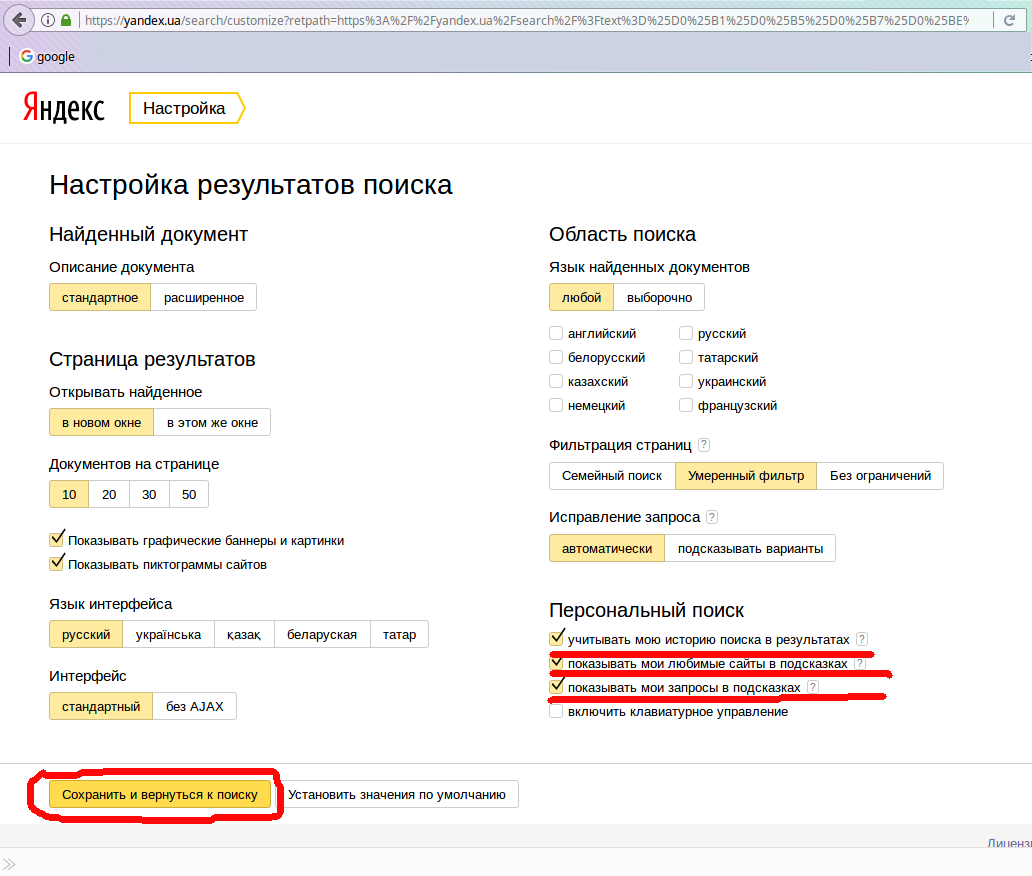Go back with the browser back arrow

coord(19,20)
